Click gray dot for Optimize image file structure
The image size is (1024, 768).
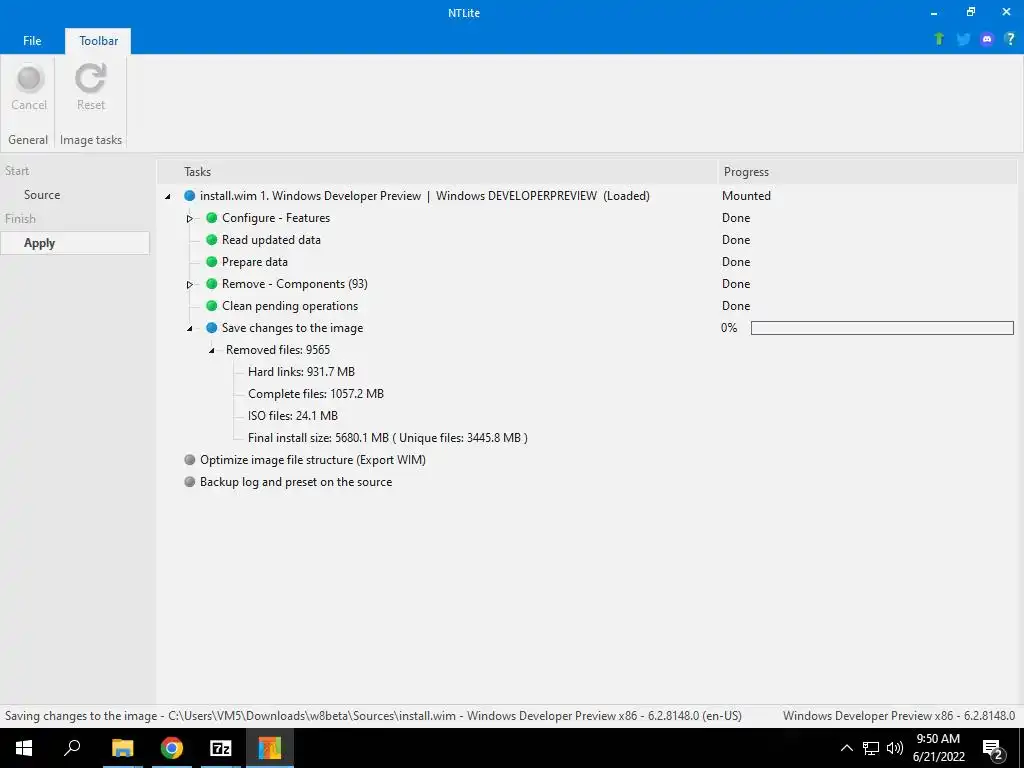click(x=189, y=460)
